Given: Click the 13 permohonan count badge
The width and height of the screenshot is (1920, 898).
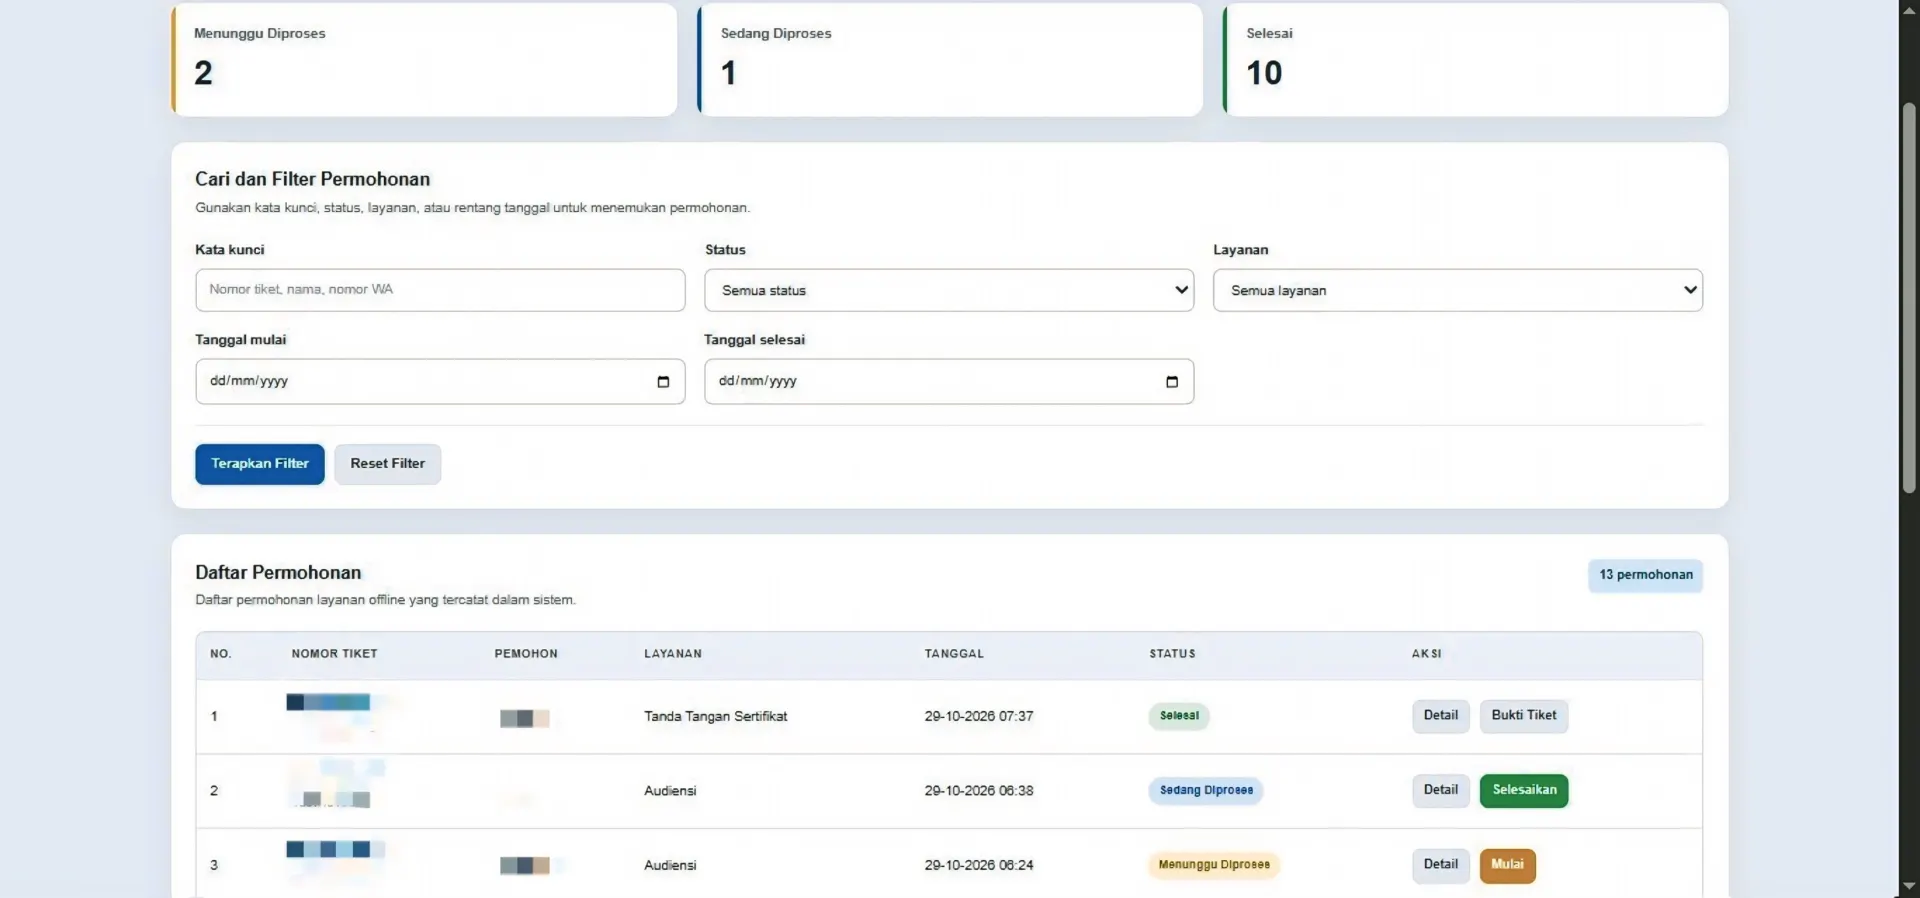Looking at the screenshot, I should [1646, 575].
